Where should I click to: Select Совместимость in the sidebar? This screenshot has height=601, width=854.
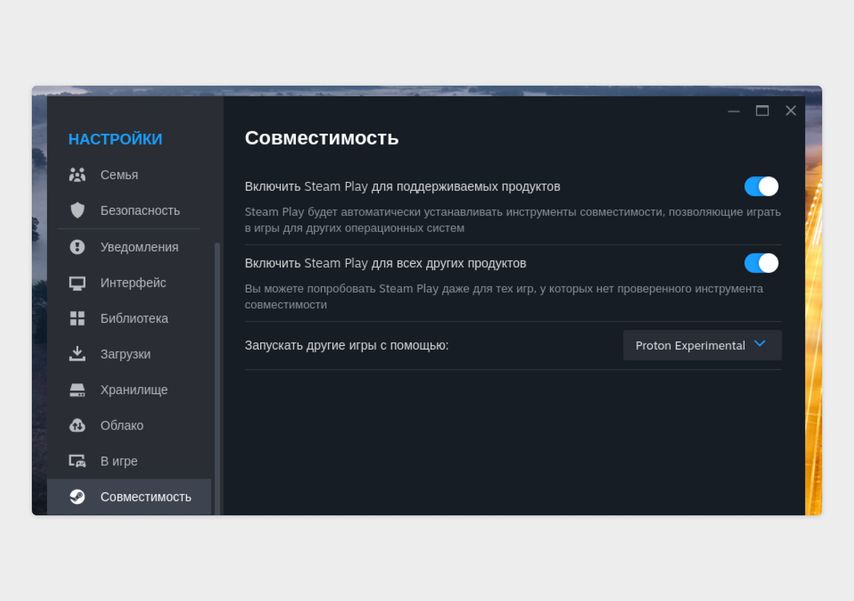pyautogui.click(x=129, y=496)
